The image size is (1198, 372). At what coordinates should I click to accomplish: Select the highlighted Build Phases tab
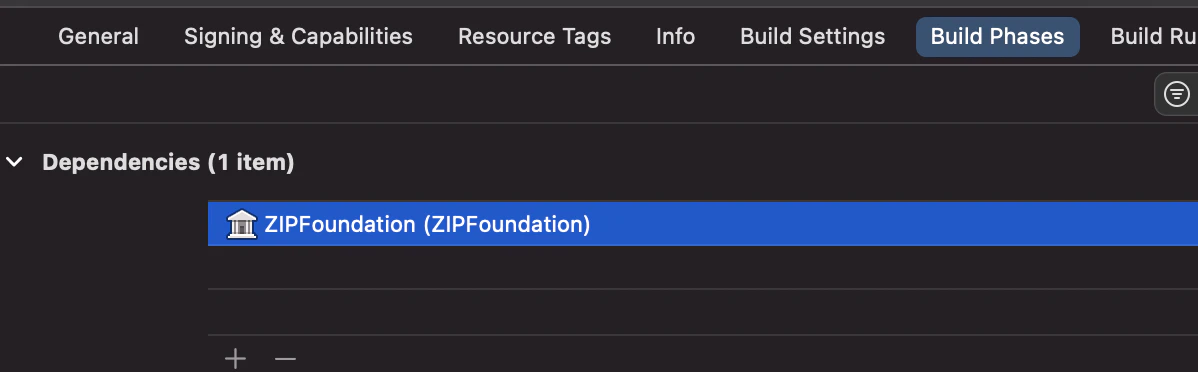tap(997, 37)
